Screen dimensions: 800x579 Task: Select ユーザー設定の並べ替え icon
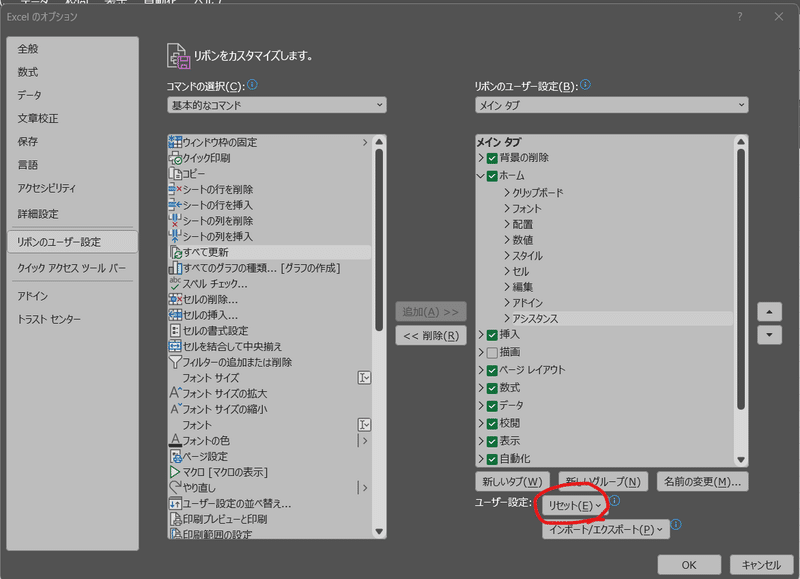point(175,504)
